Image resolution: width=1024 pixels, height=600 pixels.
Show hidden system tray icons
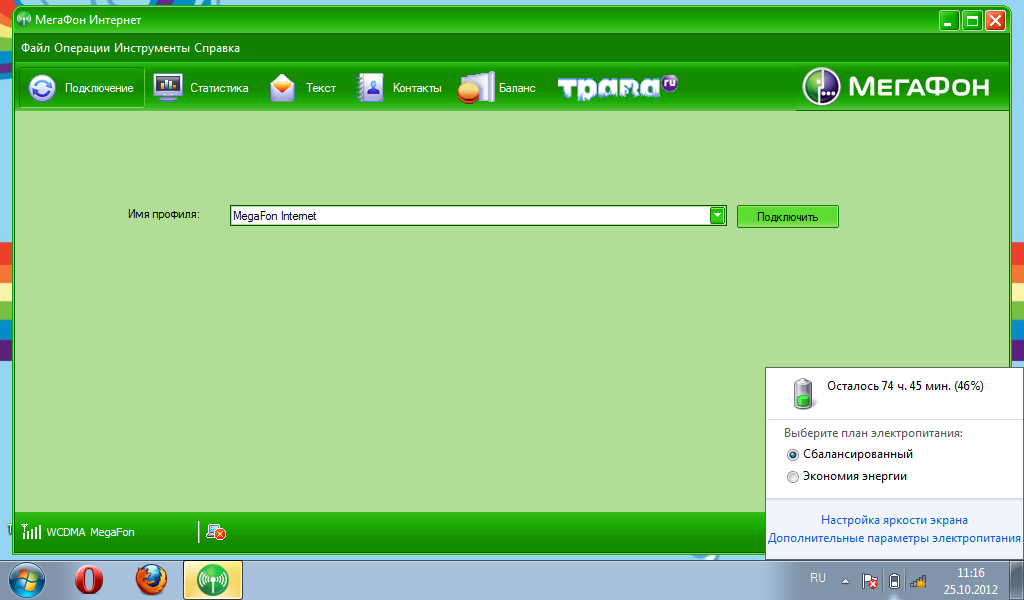(x=844, y=580)
